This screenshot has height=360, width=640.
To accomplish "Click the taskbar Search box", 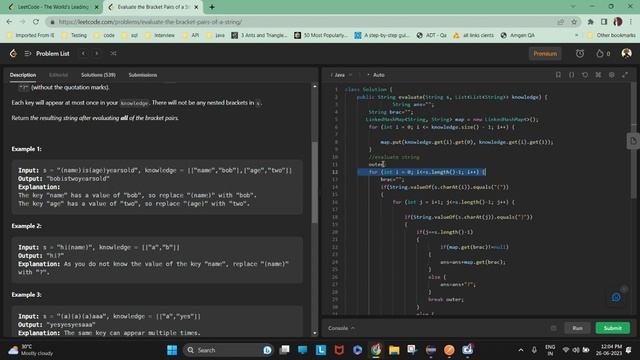I will [x=229, y=350].
